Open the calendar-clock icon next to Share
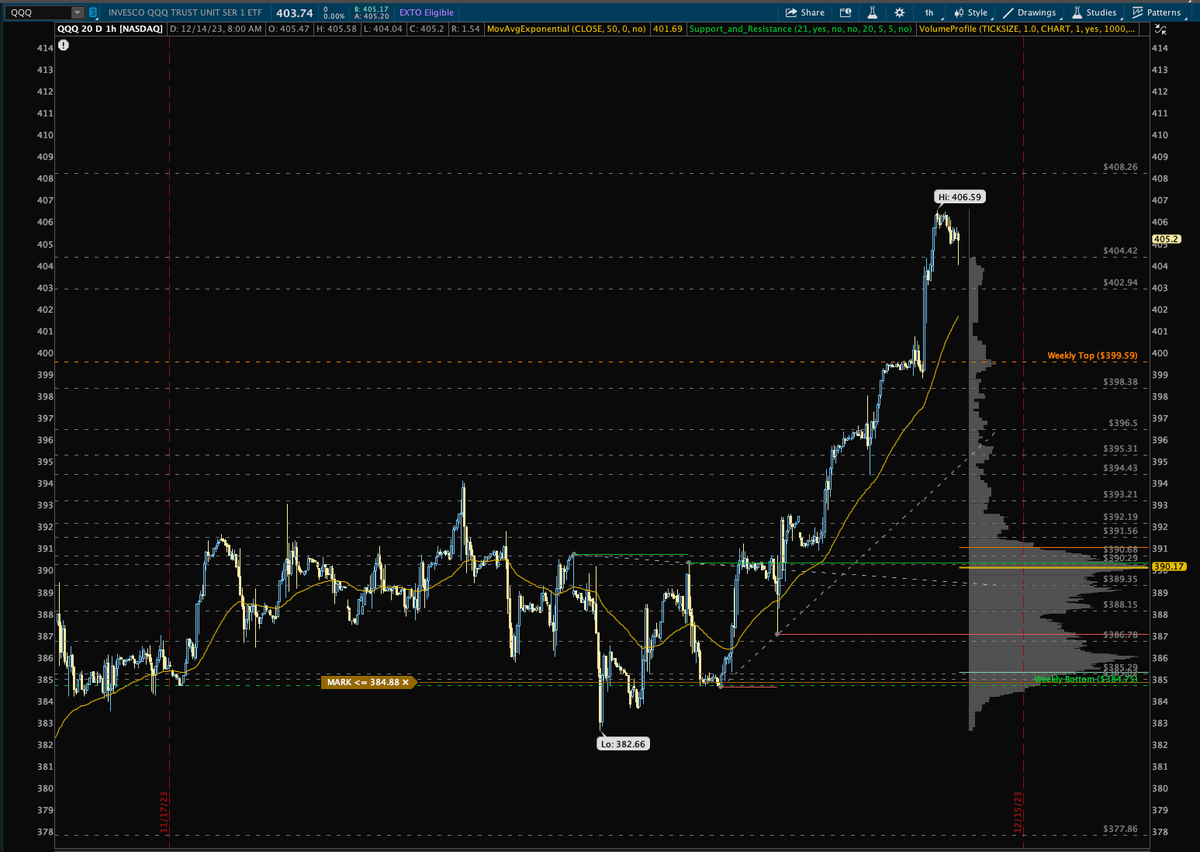This screenshot has height=852, width=1200. pos(845,12)
